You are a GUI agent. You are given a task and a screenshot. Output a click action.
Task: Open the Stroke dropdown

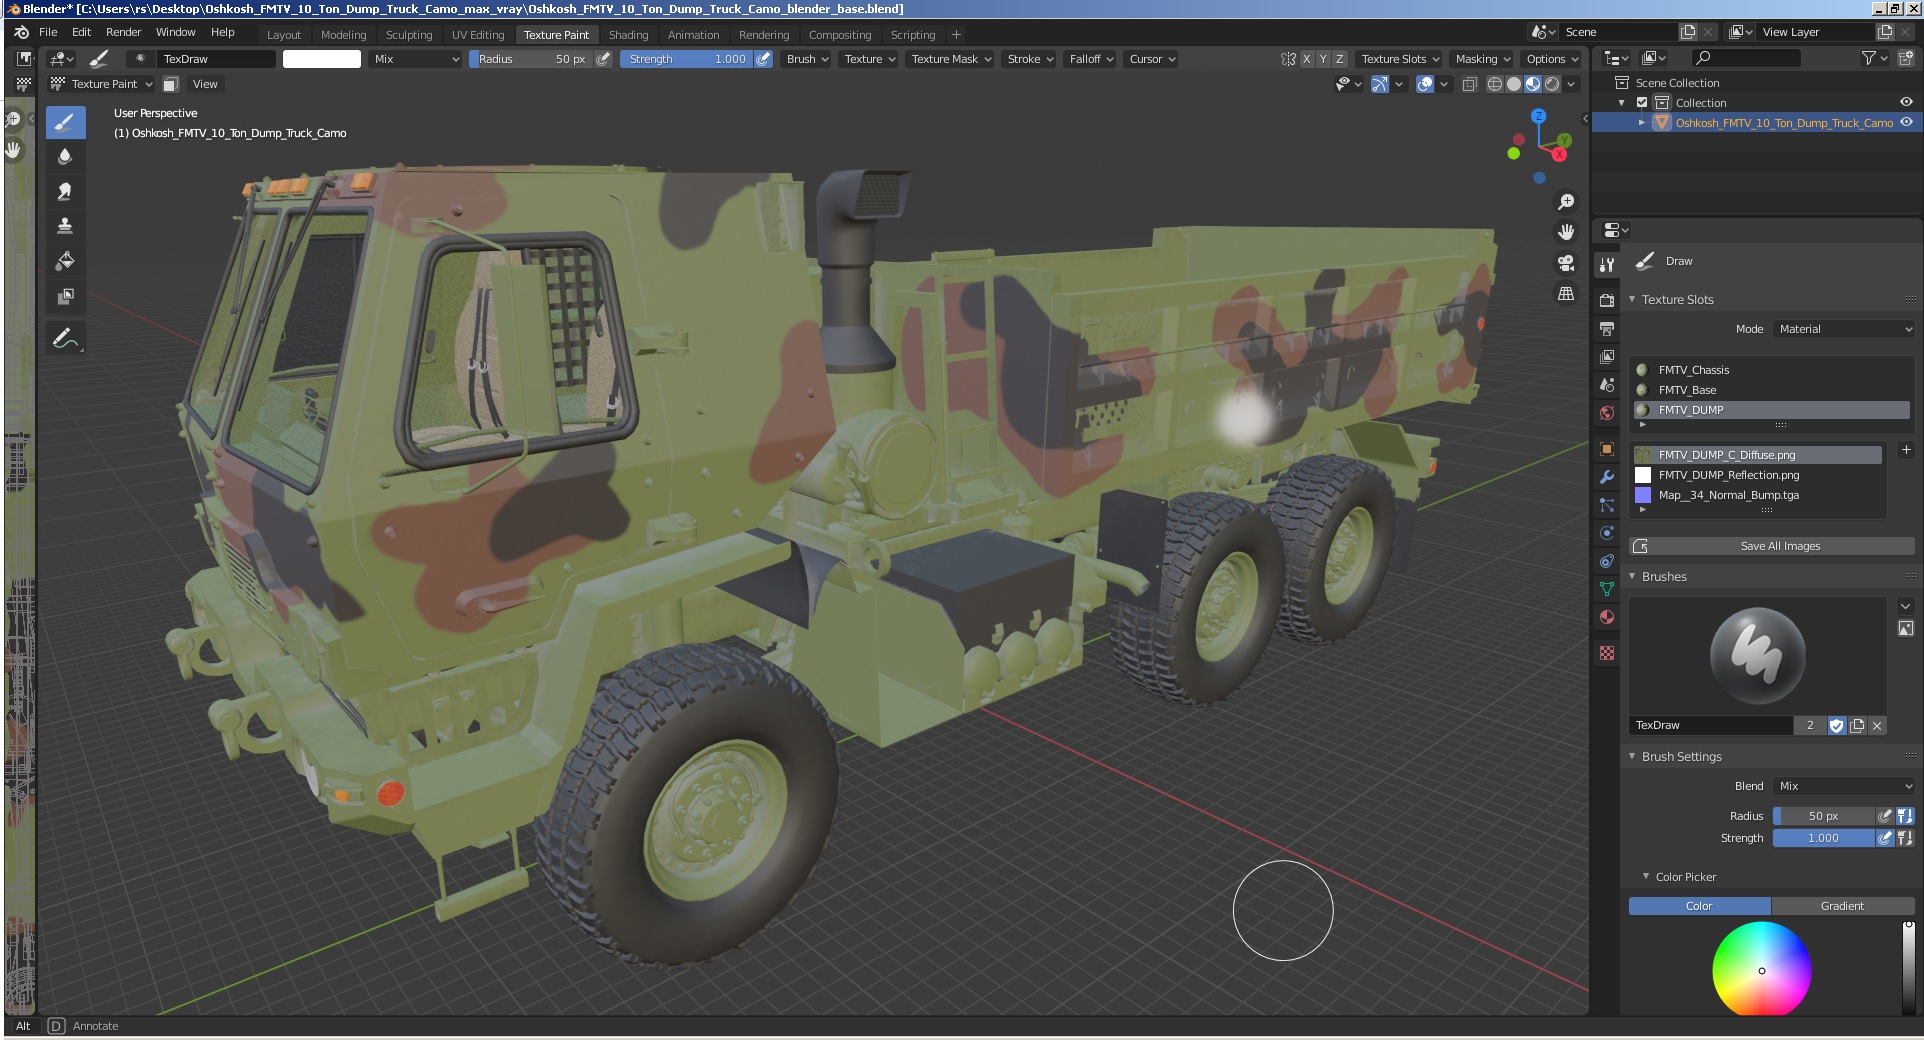(x=1030, y=59)
